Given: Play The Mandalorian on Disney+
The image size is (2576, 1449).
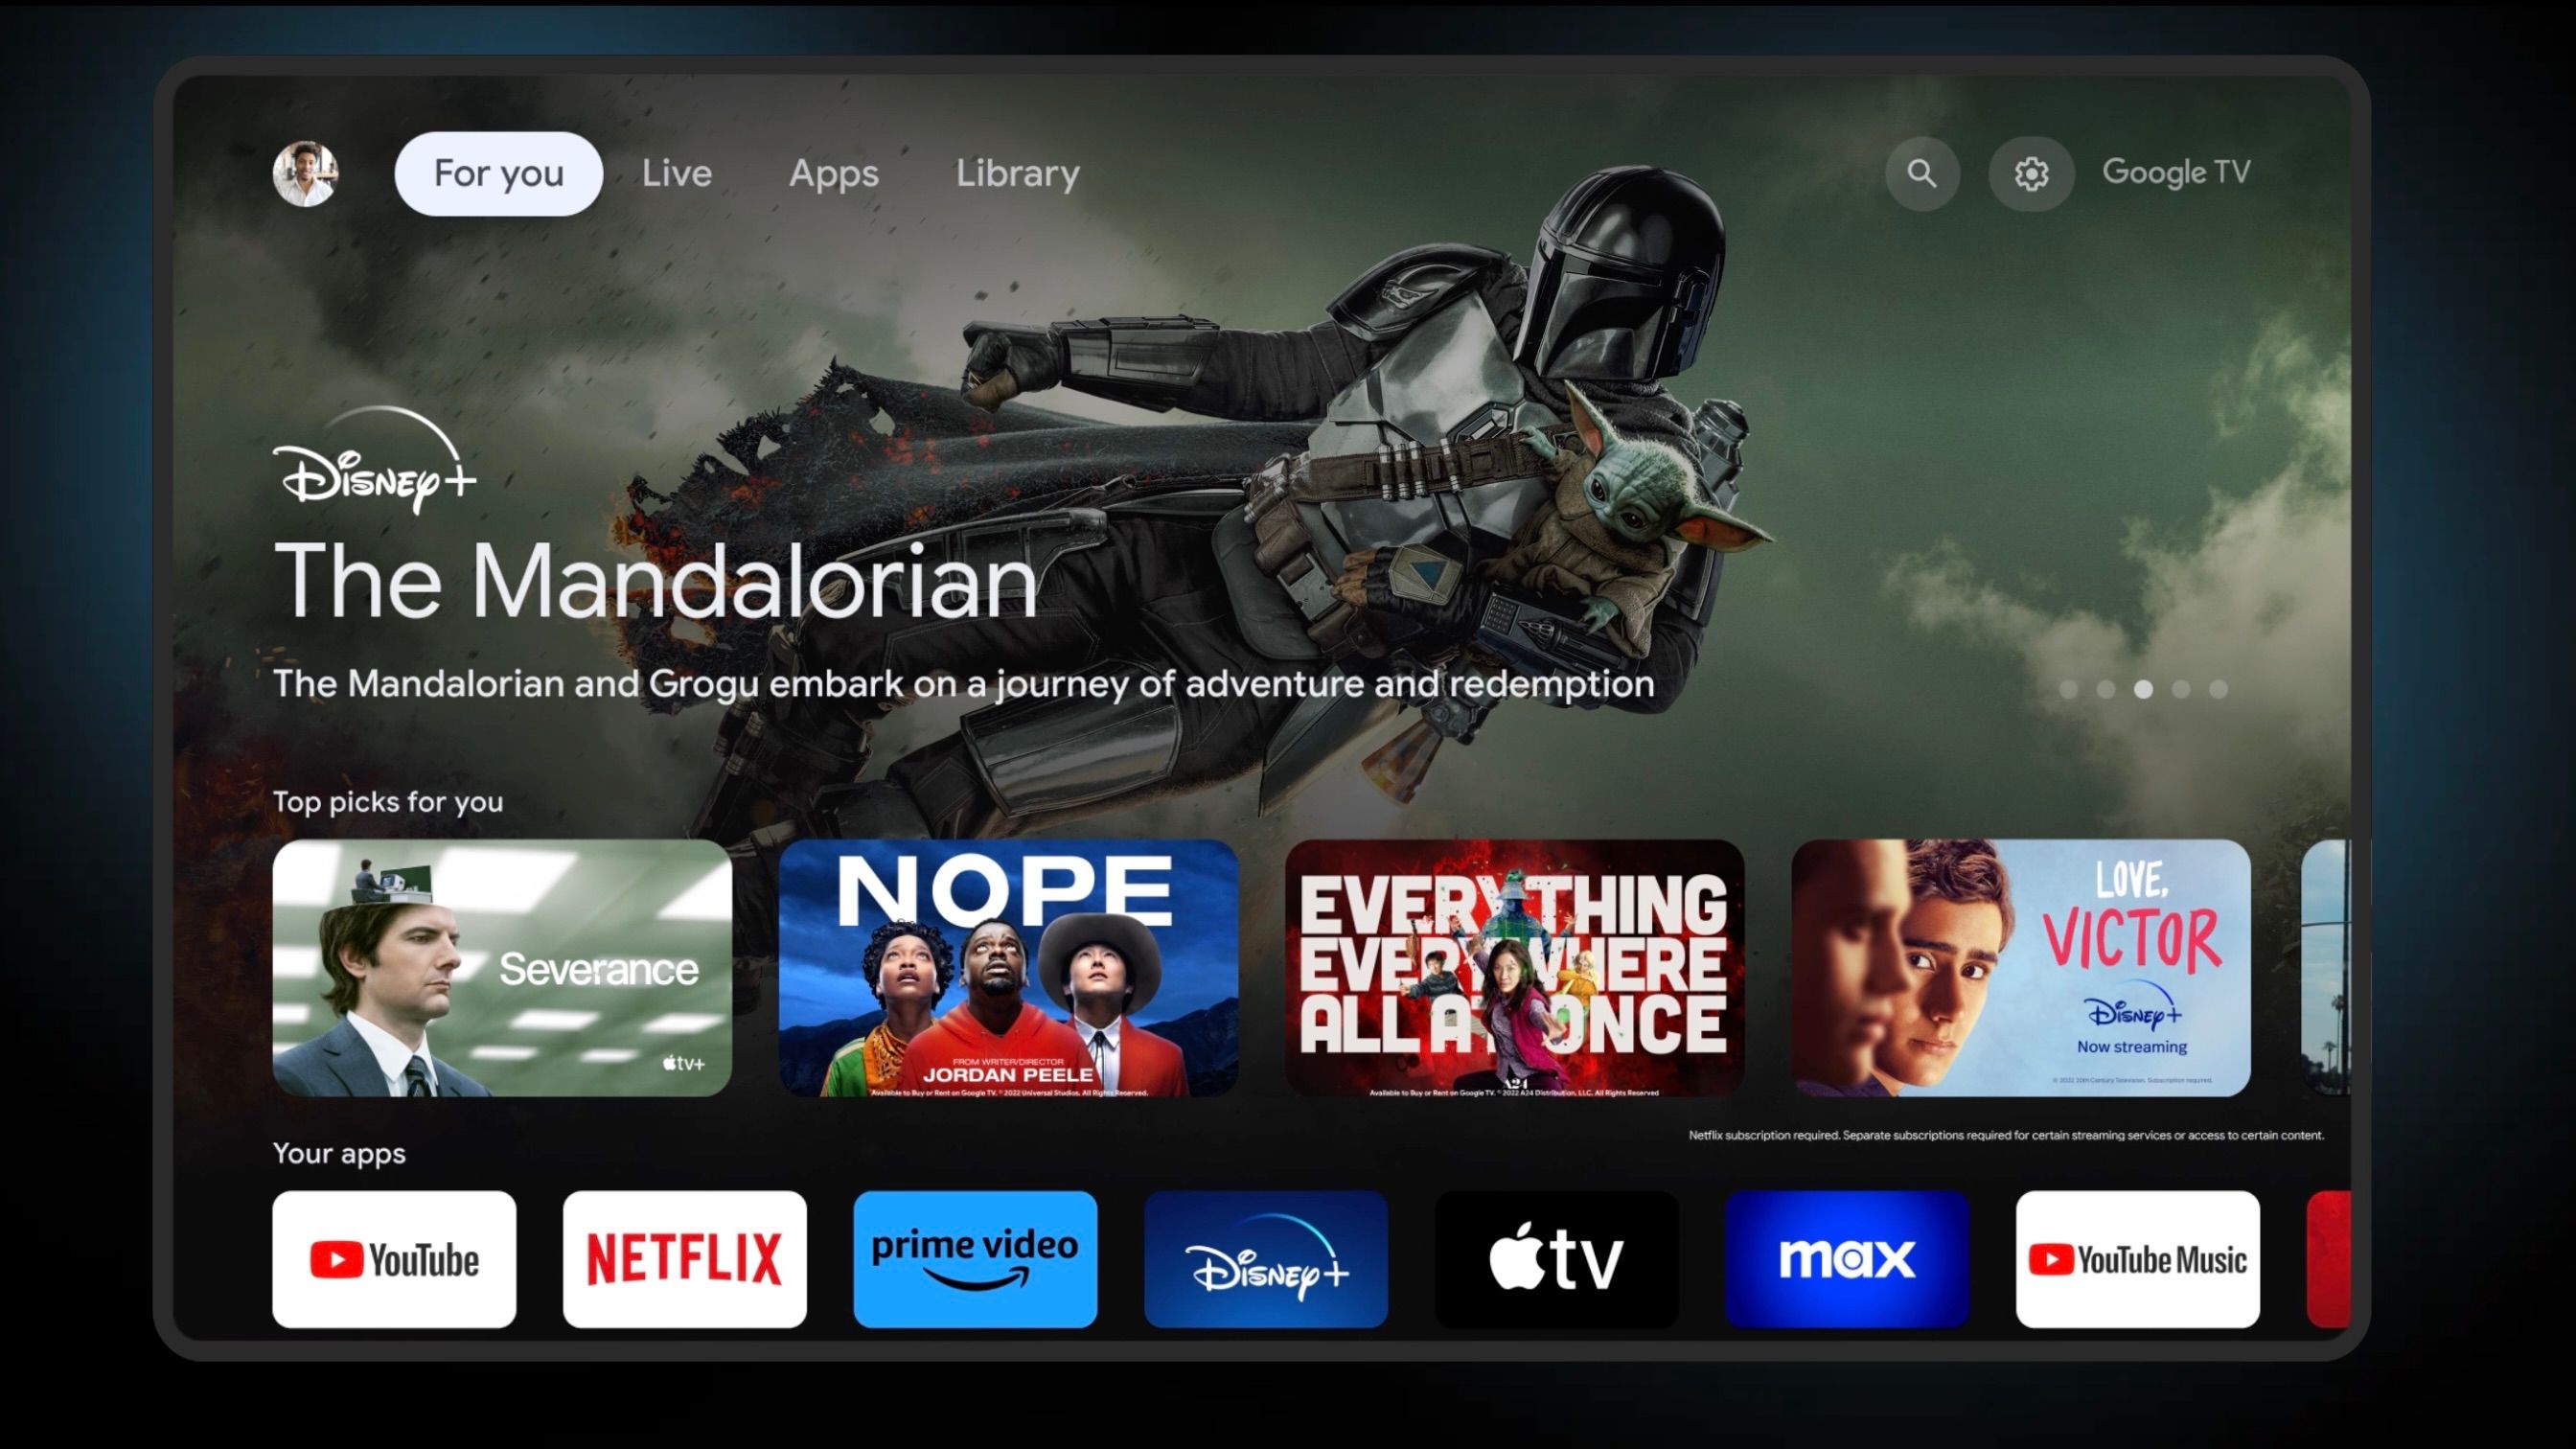Looking at the screenshot, I should pyautogui.click(x=655, y=577).
